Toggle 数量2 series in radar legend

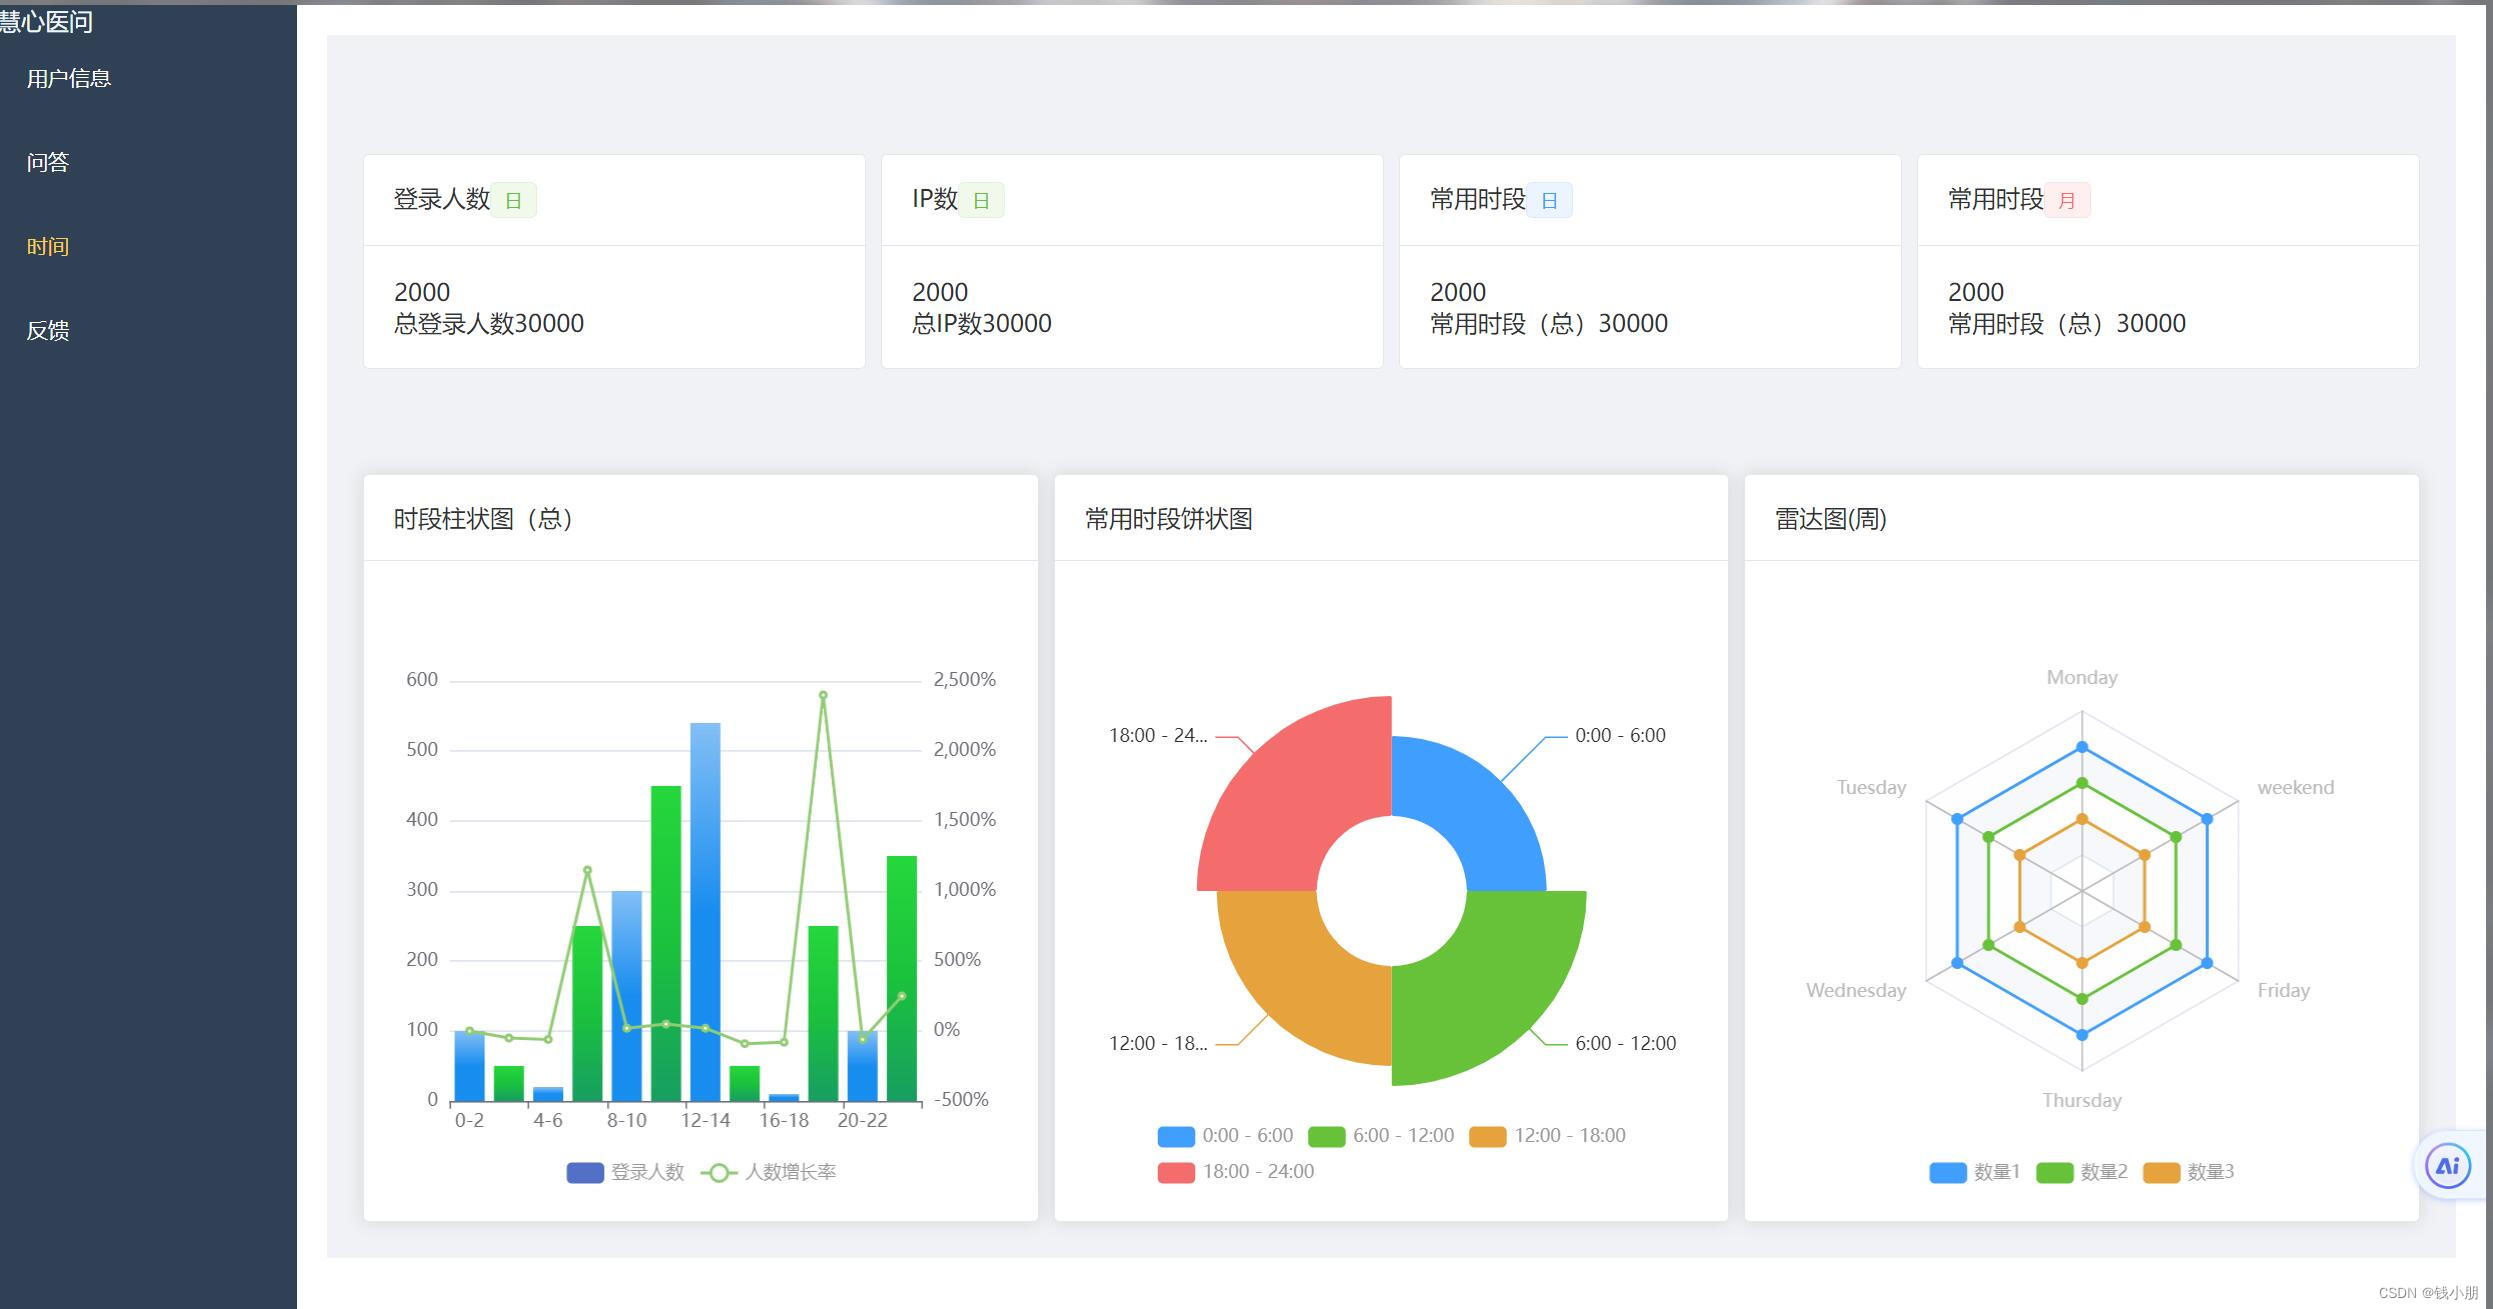(2081, 1172)
